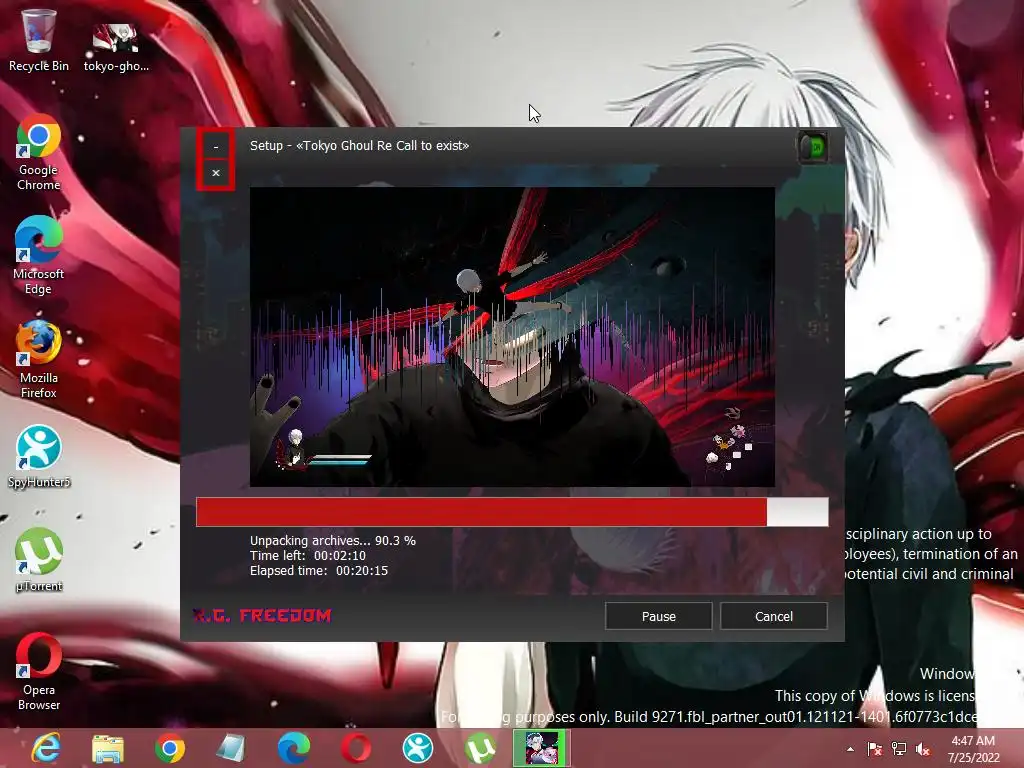Cancel the Tokyo Ghoul installation

coord(774,616)
